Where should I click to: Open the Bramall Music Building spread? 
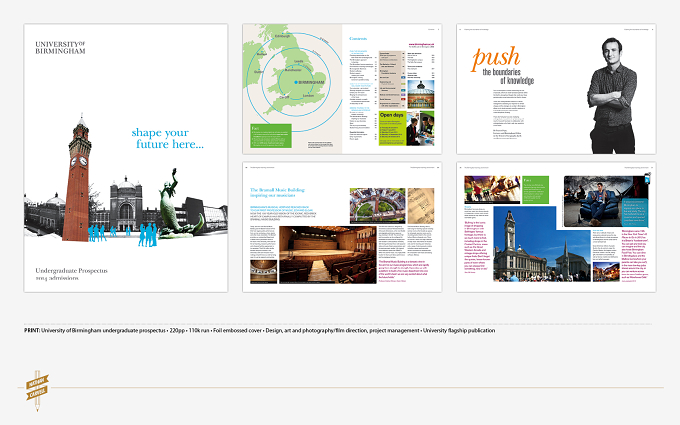click(x=342, y=227)
